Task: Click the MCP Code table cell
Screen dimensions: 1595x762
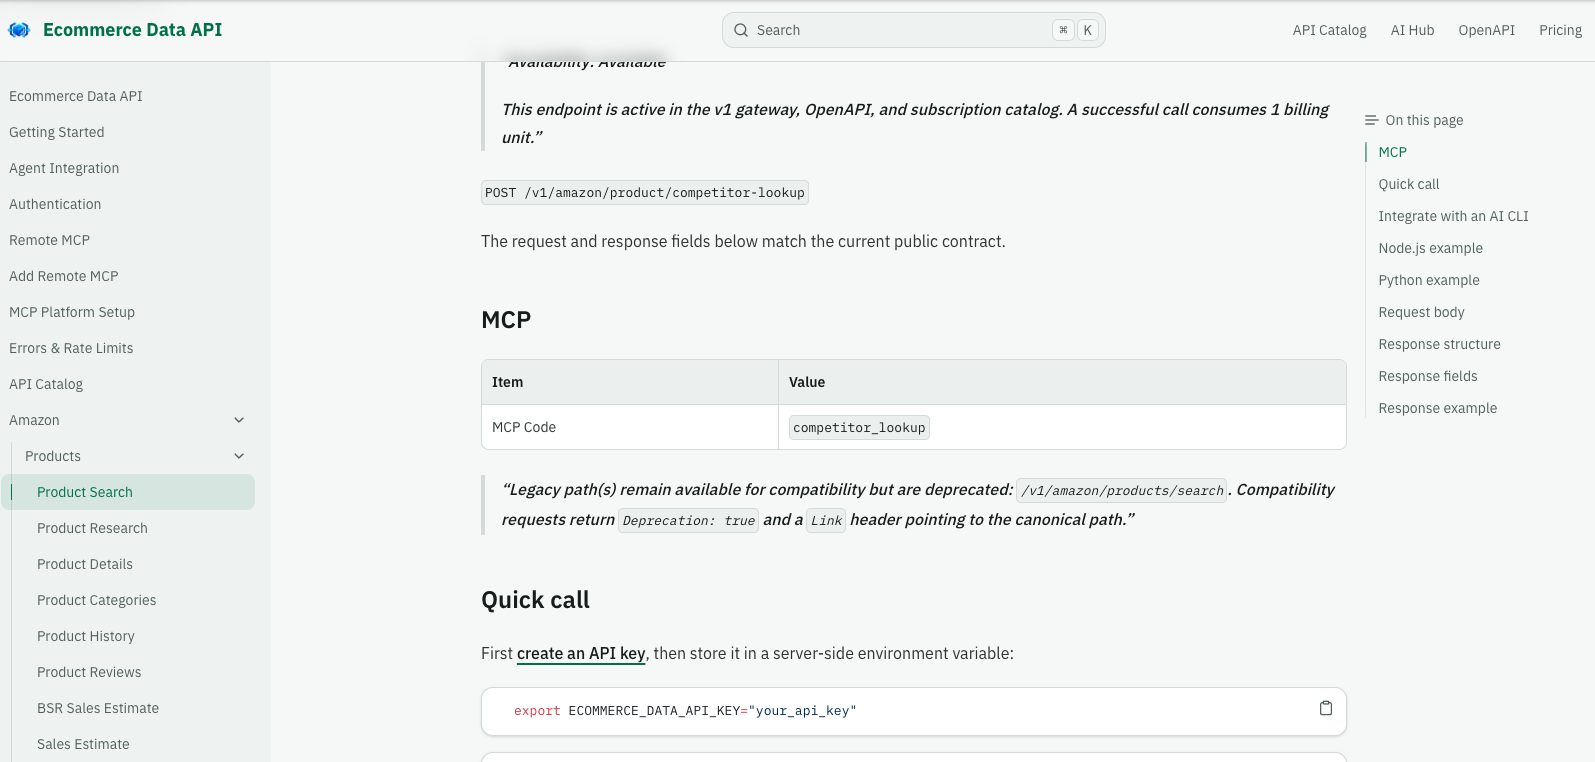Action: pyautogui.click(x=630, y=427)
